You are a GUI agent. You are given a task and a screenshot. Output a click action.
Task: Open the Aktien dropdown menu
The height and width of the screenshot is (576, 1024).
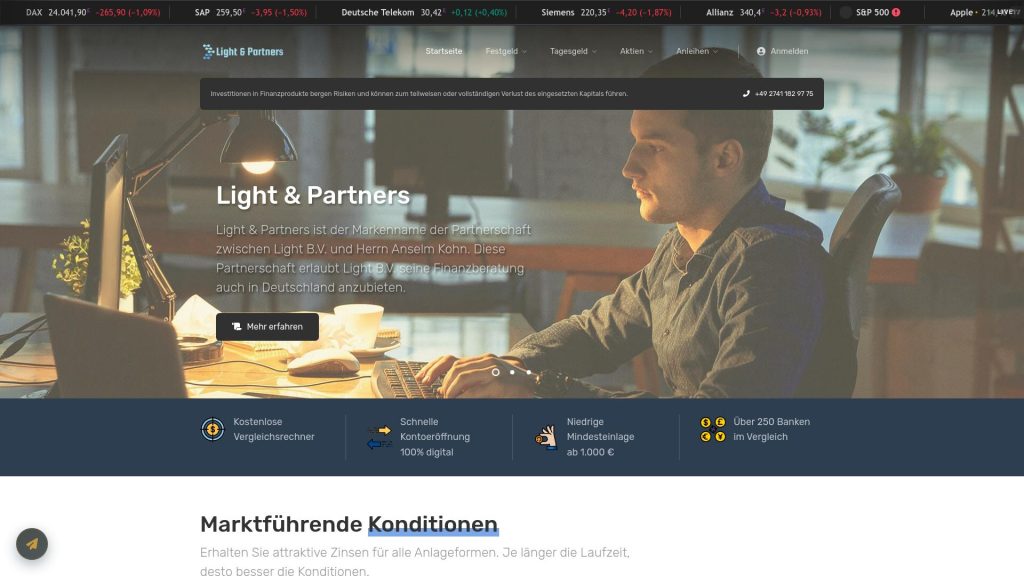pyautogui.click(x=635, y=51)
